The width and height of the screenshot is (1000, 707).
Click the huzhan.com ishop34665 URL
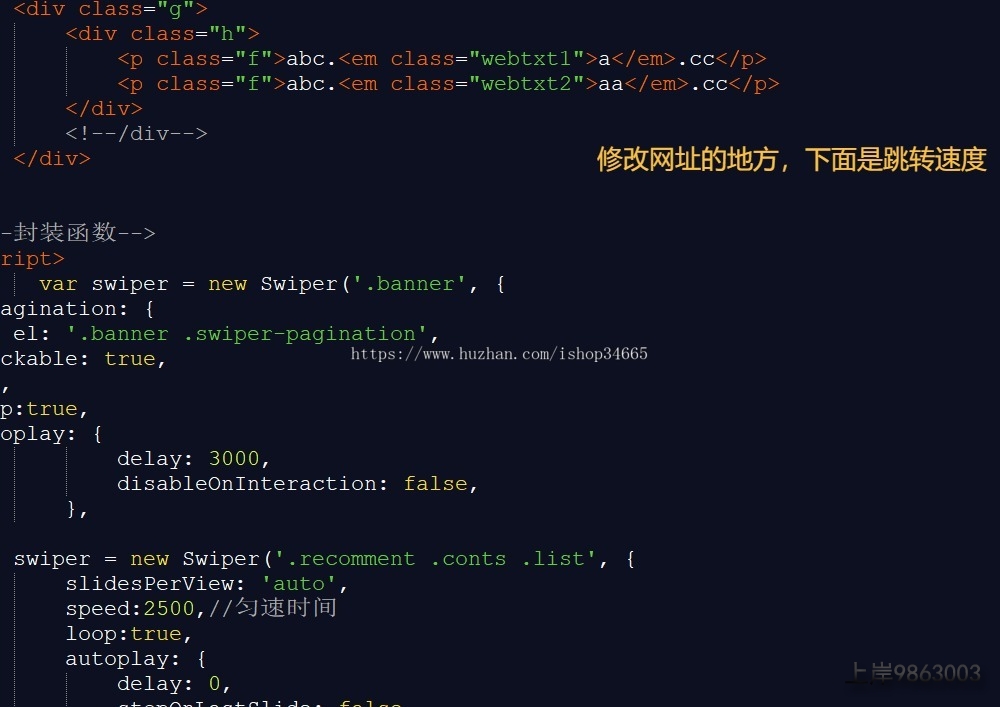point(499,354)
